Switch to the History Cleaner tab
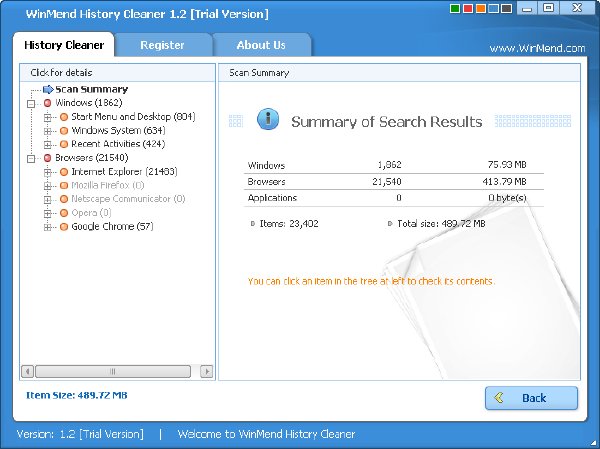 tap(64, 45)
